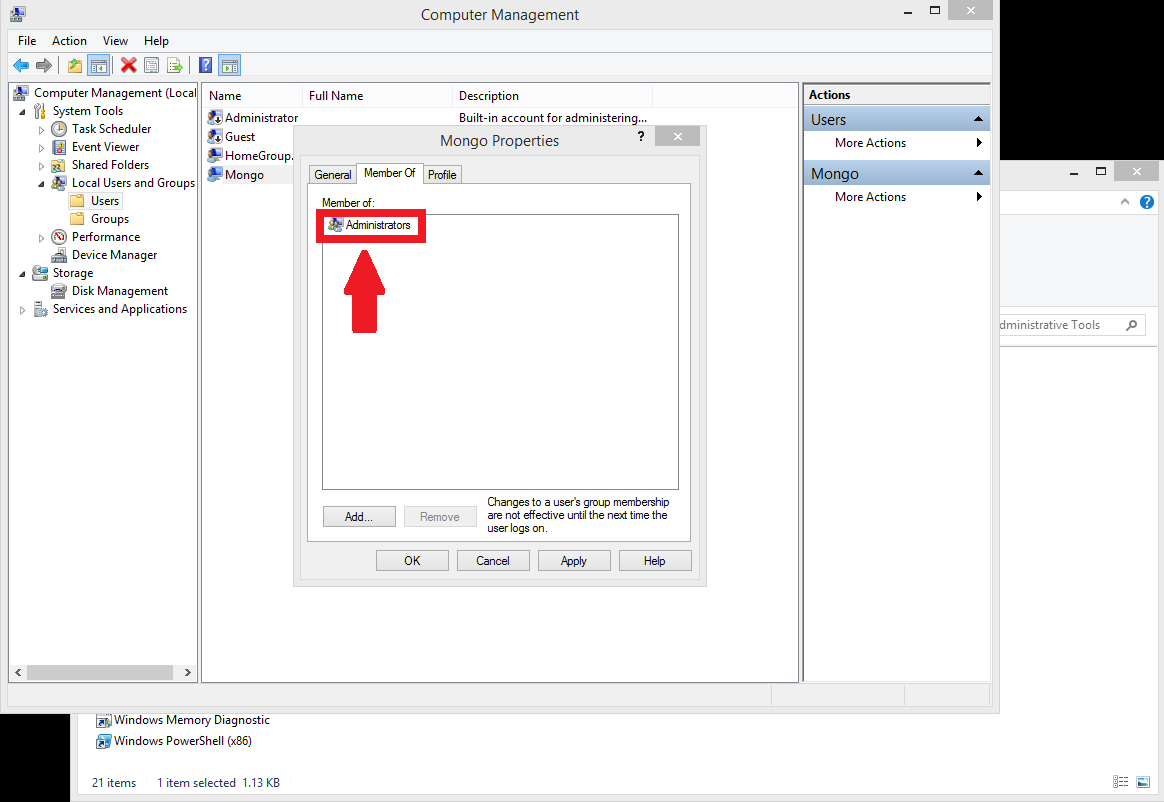Open Properties via the toolbar icon
The height and width of the screenshot is (802, 1164).
(151, 64)
